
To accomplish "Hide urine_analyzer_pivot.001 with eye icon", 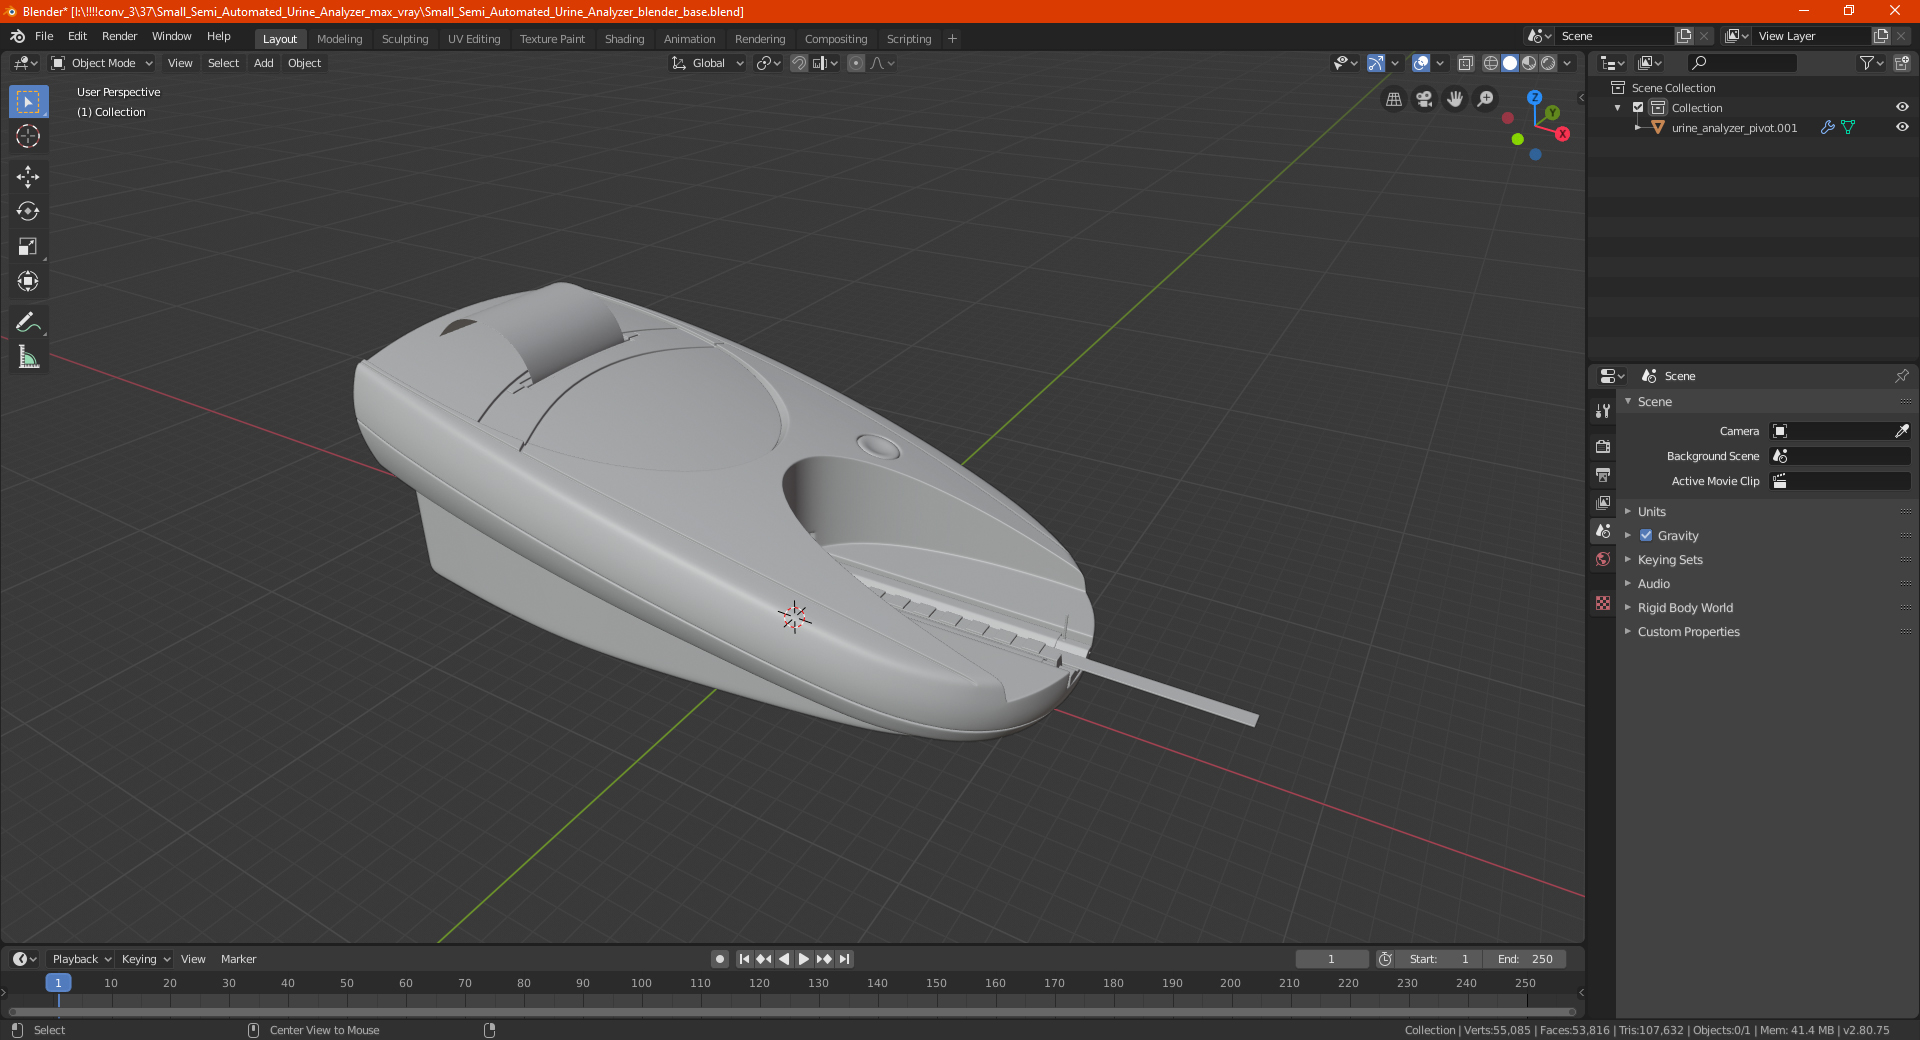I will 1902,127.
